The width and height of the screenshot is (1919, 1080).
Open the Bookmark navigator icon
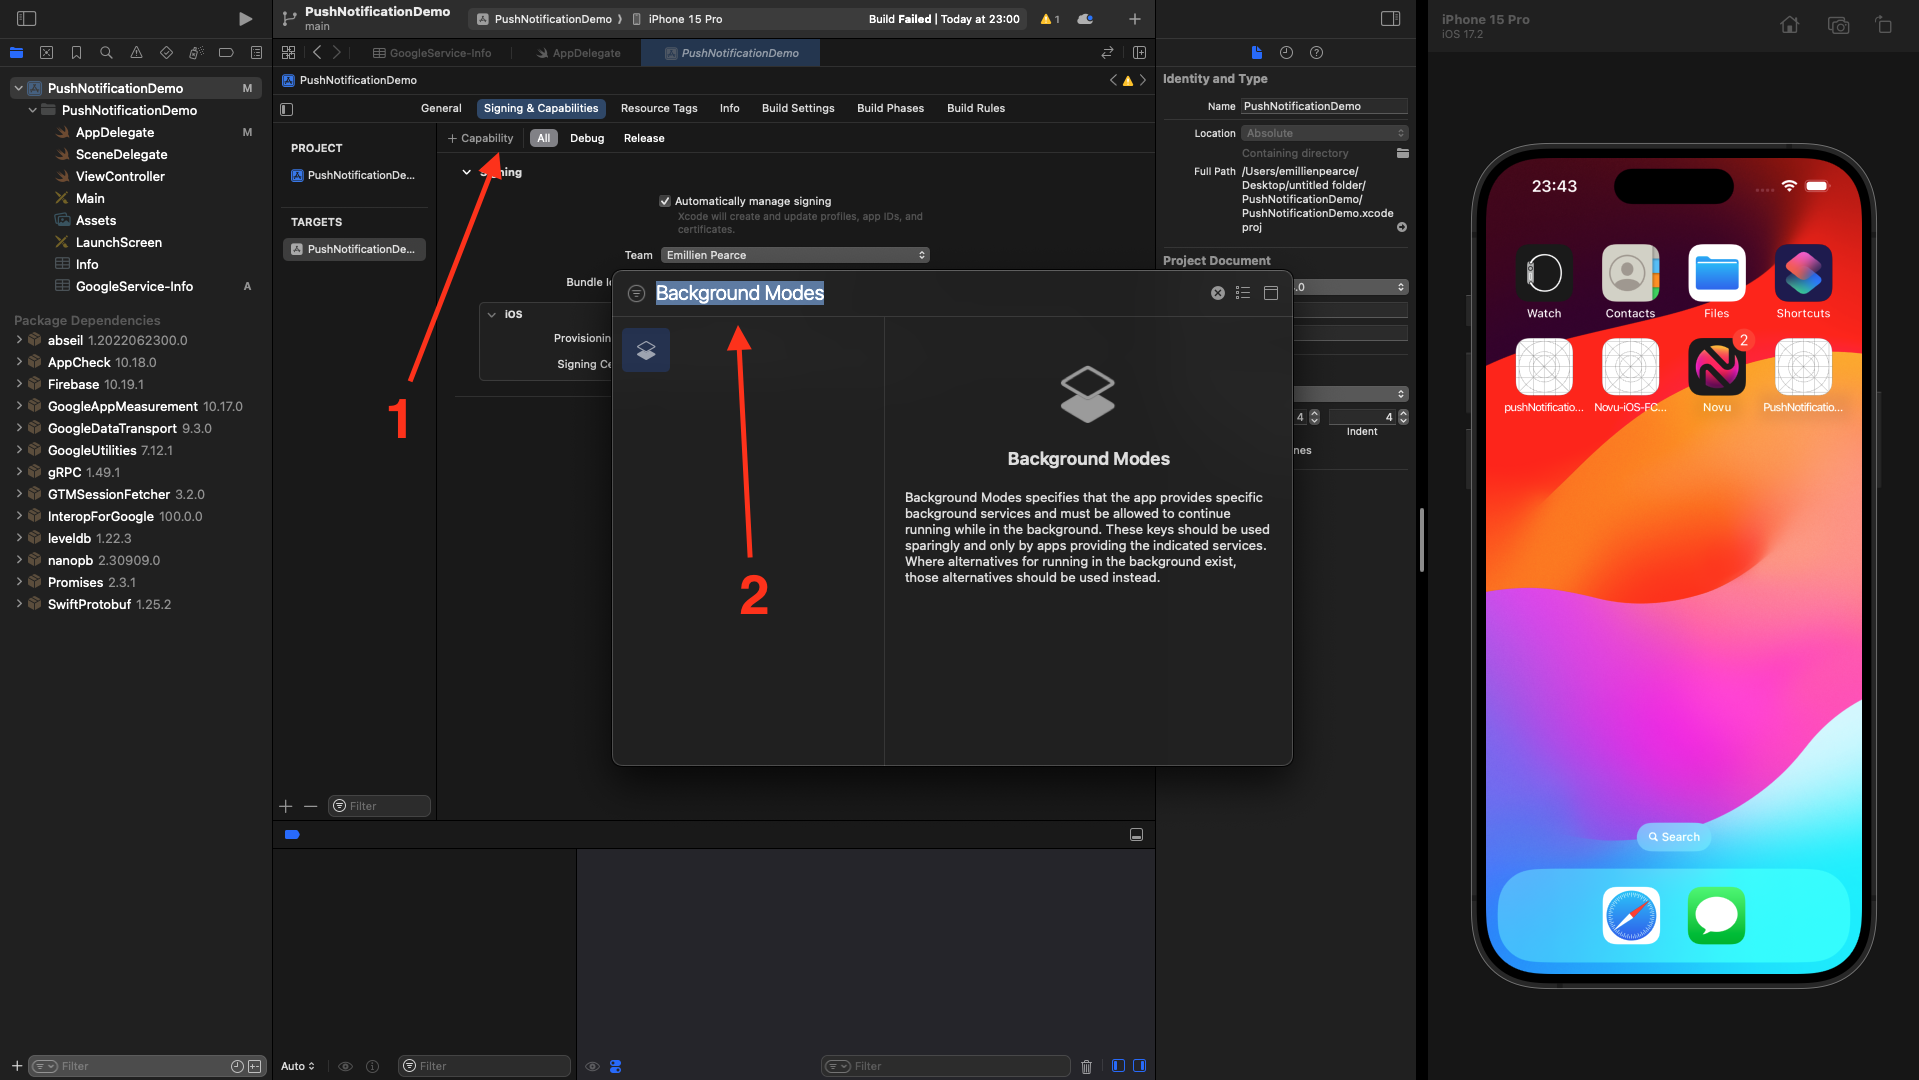point(76,52)
